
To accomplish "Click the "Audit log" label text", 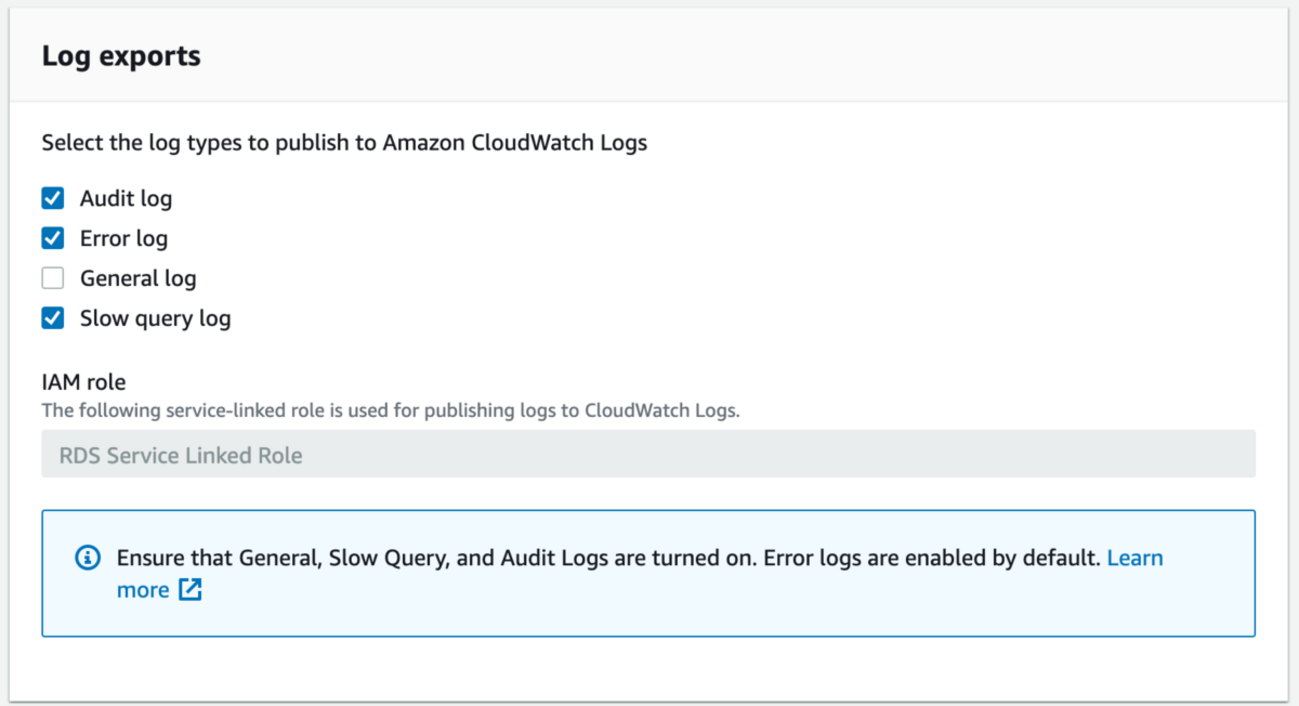I will pos(126,199).
